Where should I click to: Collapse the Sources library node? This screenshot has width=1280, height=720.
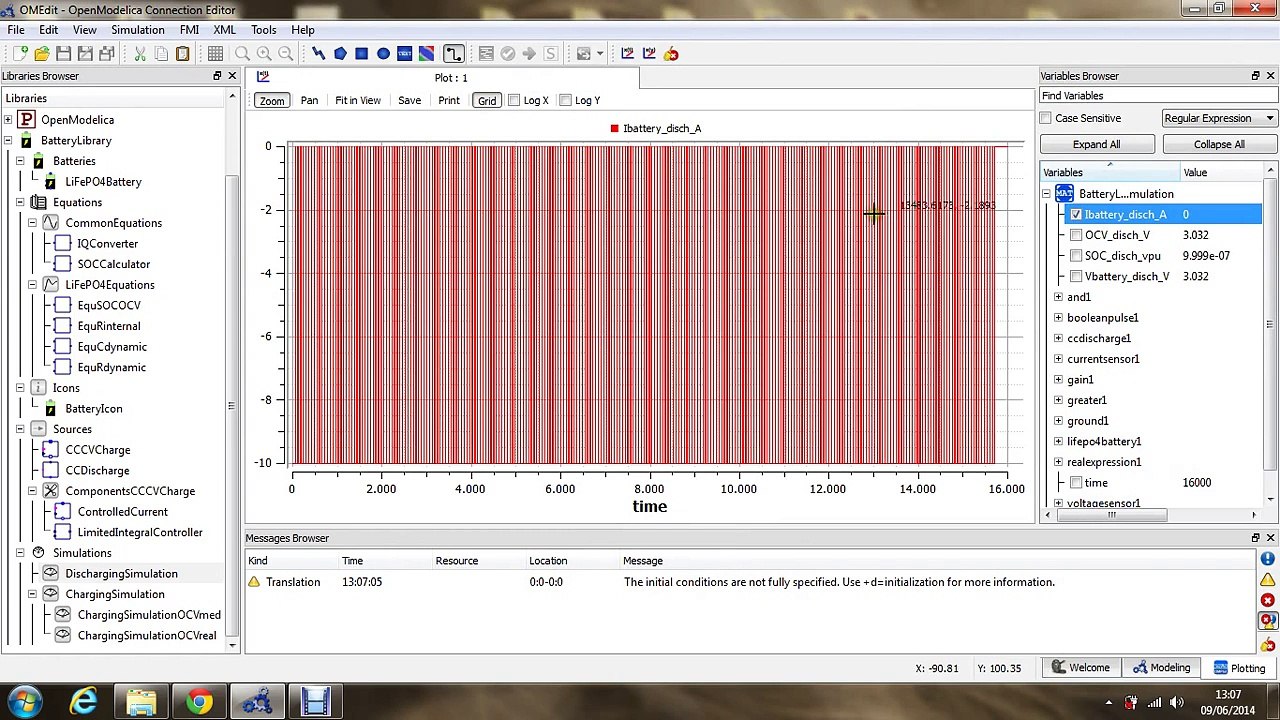pyautogui.click(x=20, y=429)
